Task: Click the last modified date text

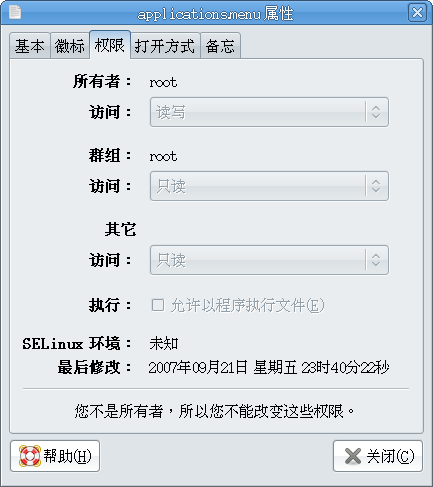Action: (x=269, y=368)
